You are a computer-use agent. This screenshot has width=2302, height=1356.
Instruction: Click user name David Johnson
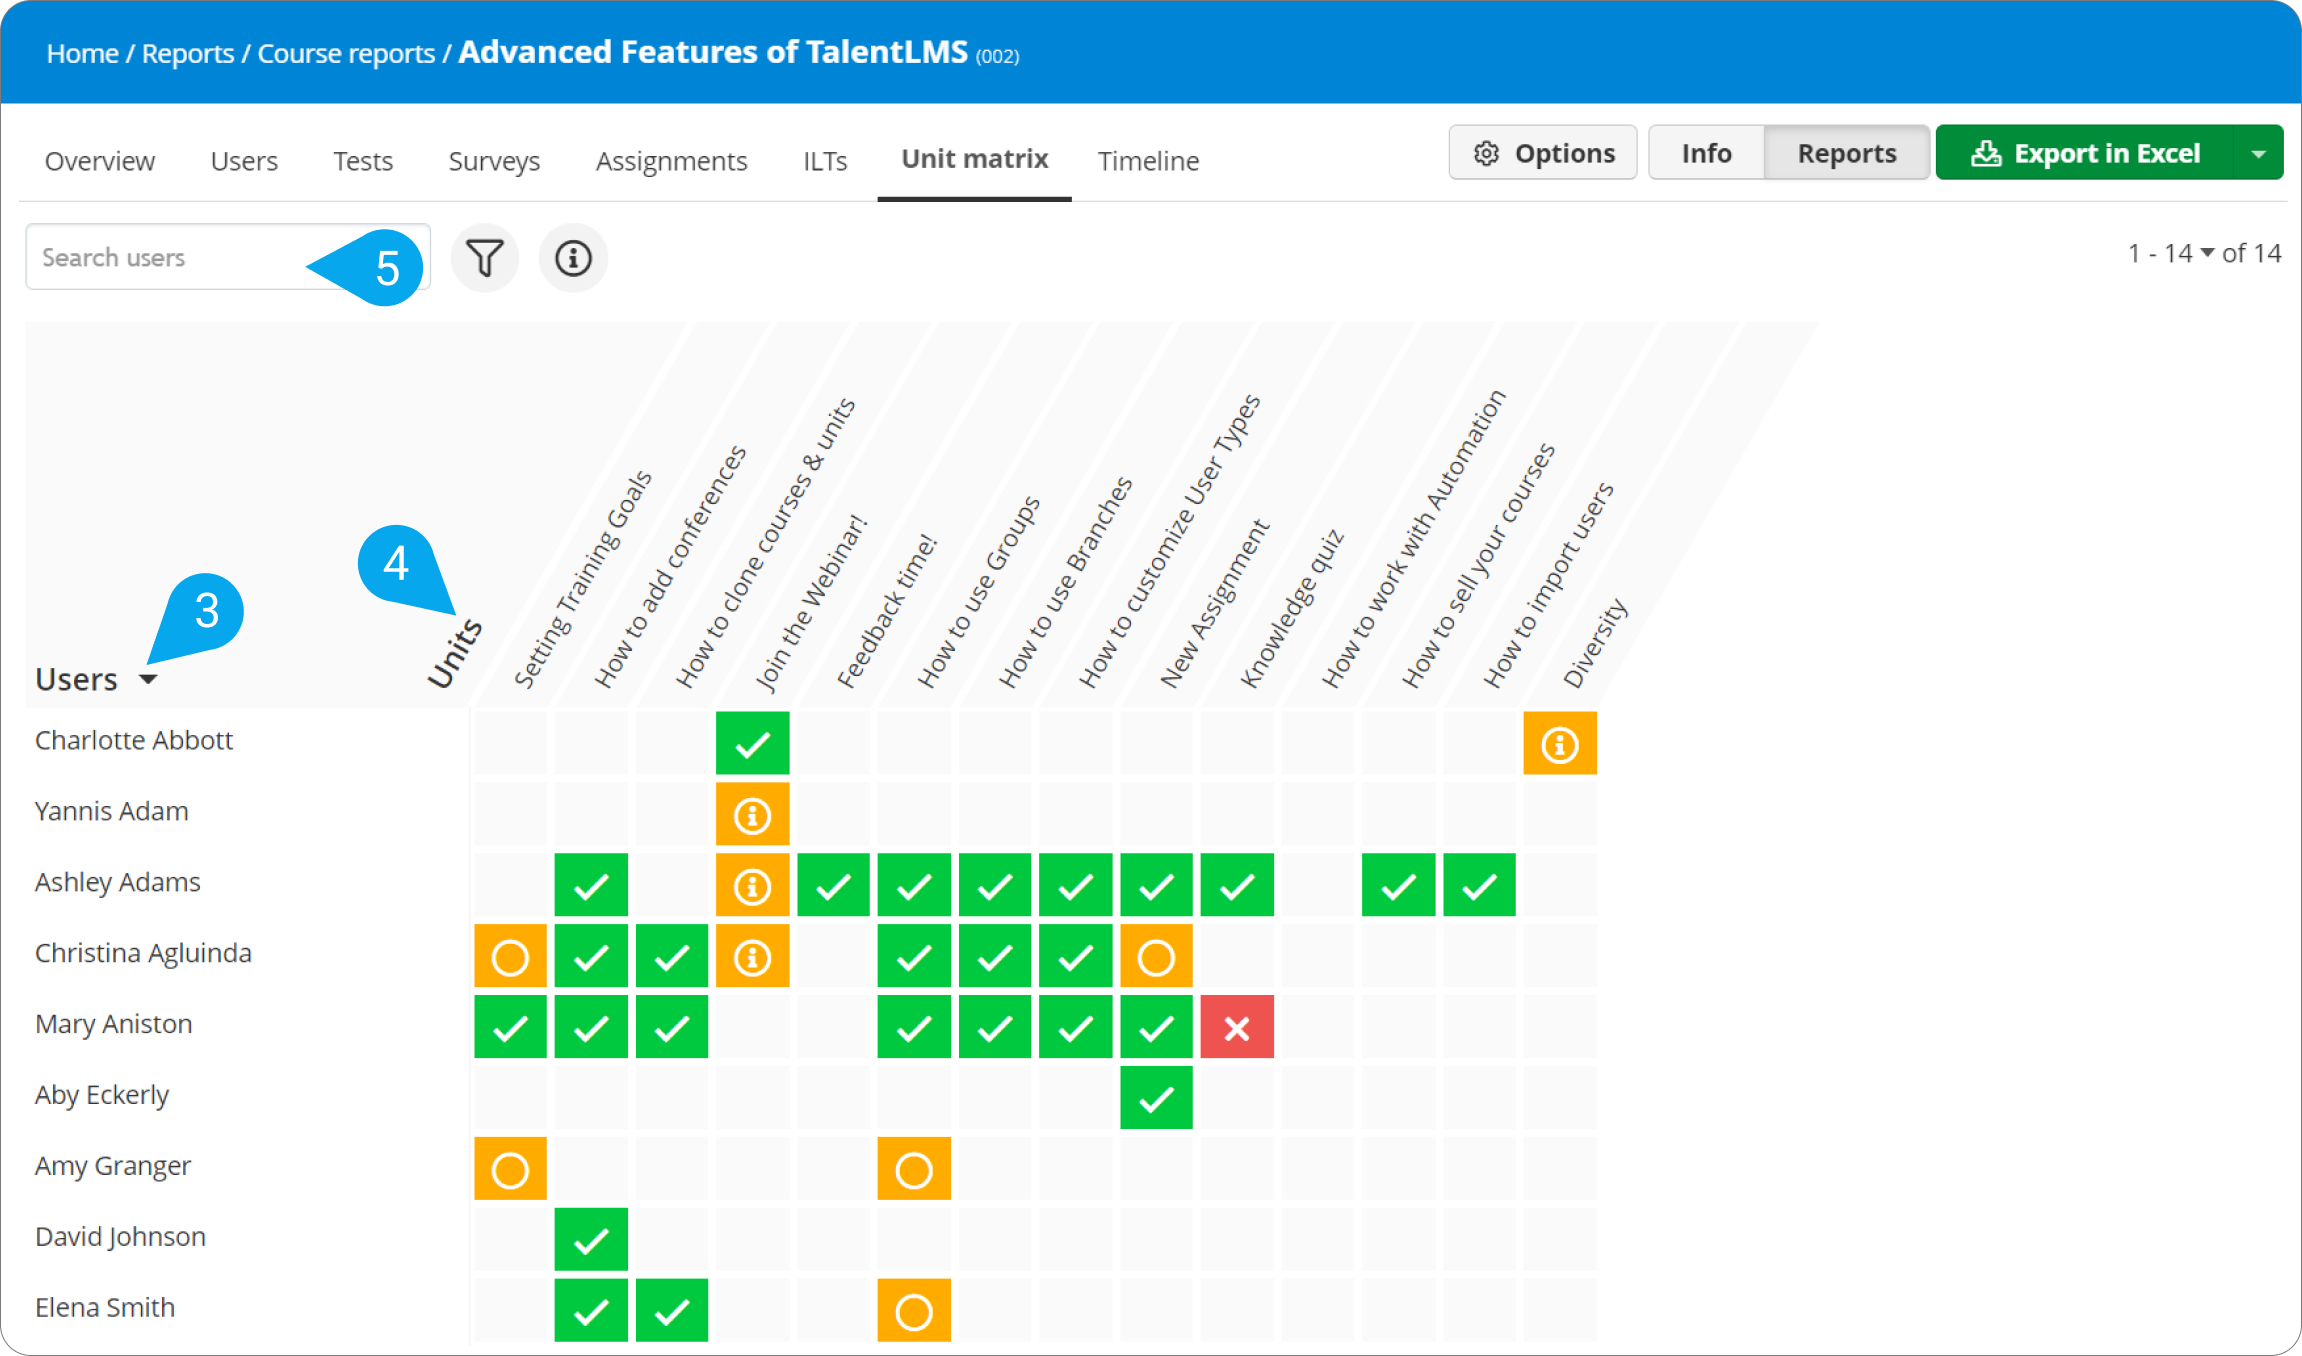(120, 1237)
